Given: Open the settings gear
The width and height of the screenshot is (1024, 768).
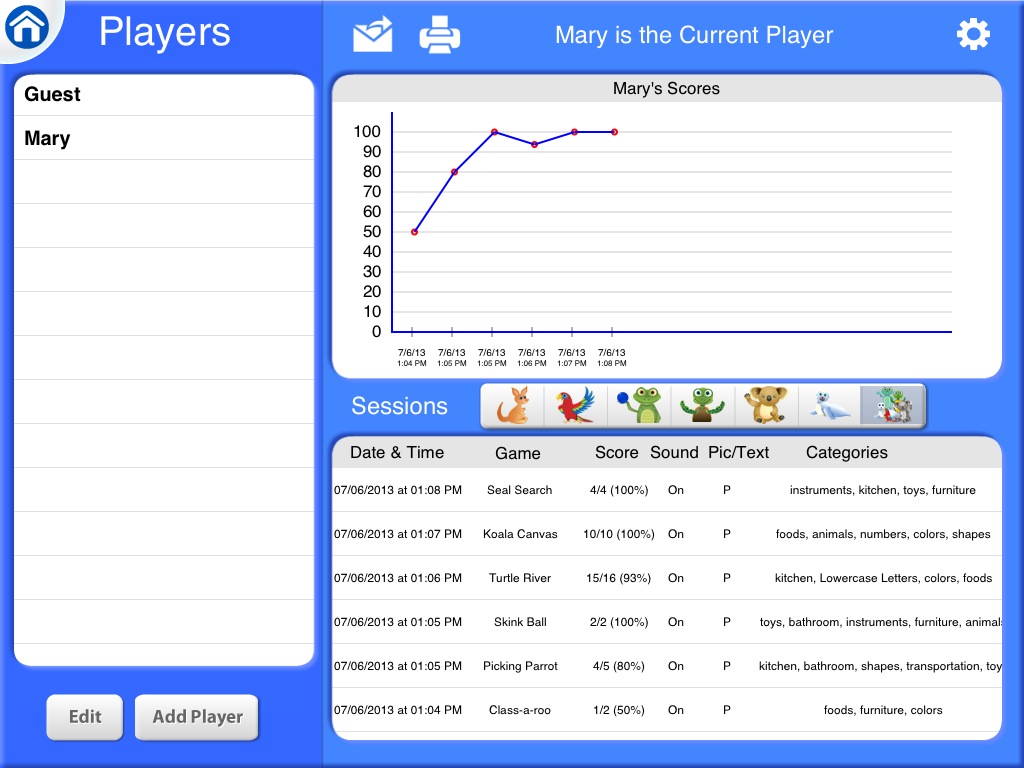Looking at the screenshot, I should (972, 35).
